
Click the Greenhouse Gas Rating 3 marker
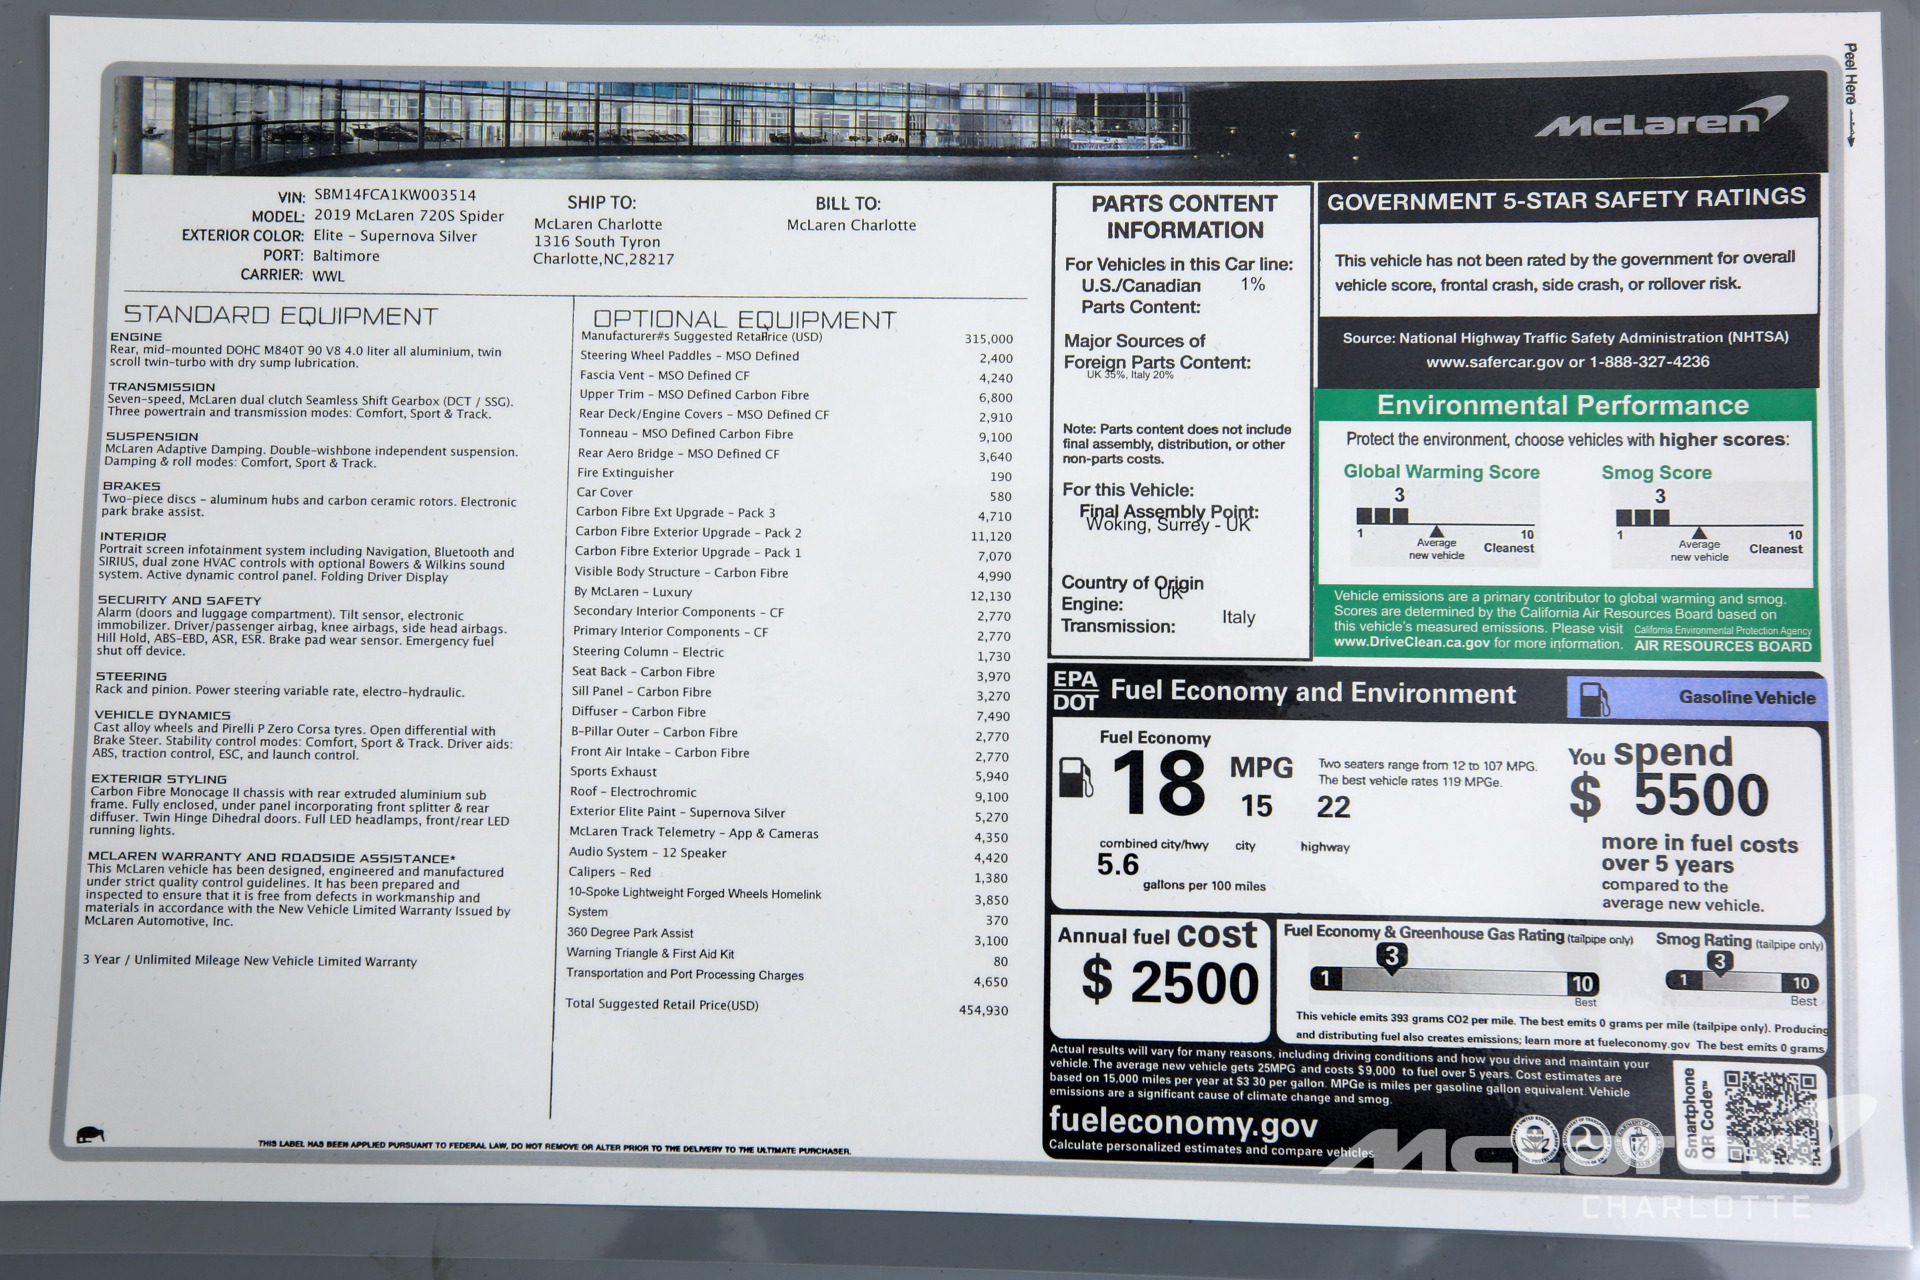[1390, 958]
